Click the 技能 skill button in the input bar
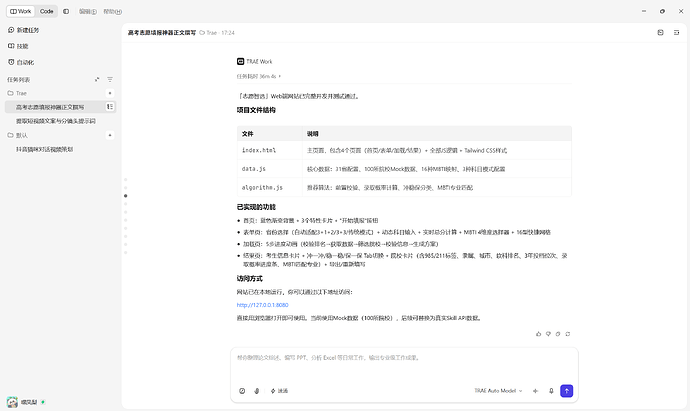The height and width of the screenshot is (411, 690). pyautogui.click(x=279, y=391)
